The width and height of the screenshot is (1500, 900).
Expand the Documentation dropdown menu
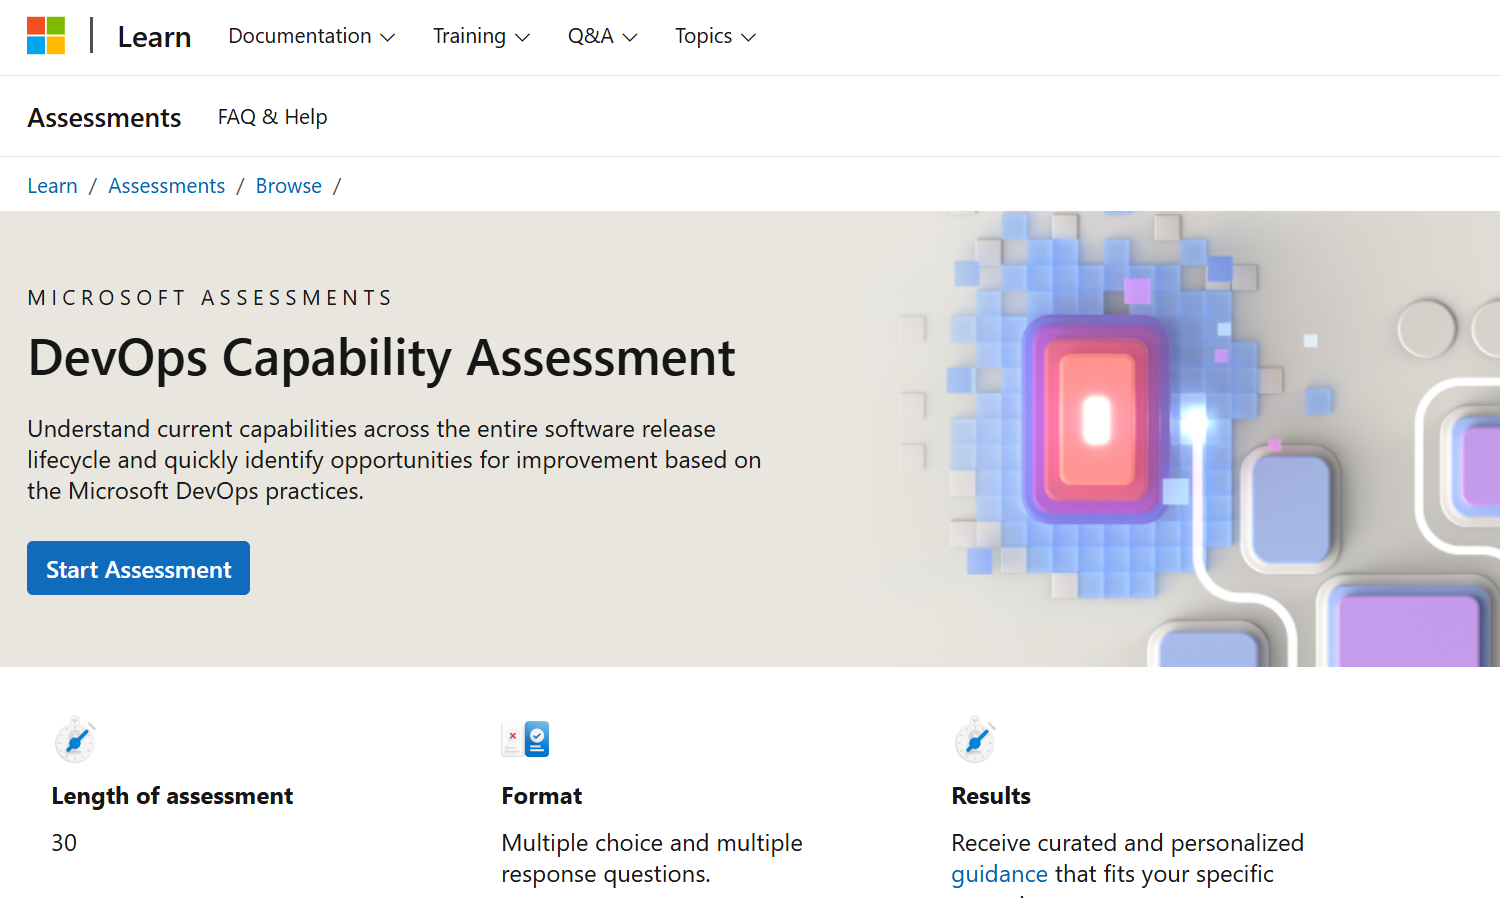pyautogui.click(x=311, y=36)
